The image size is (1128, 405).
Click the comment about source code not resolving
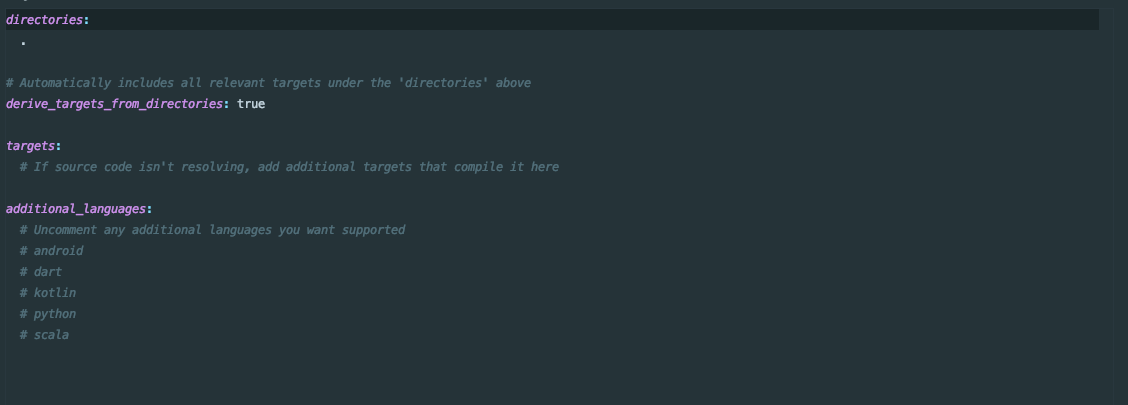tap(289, 167)
